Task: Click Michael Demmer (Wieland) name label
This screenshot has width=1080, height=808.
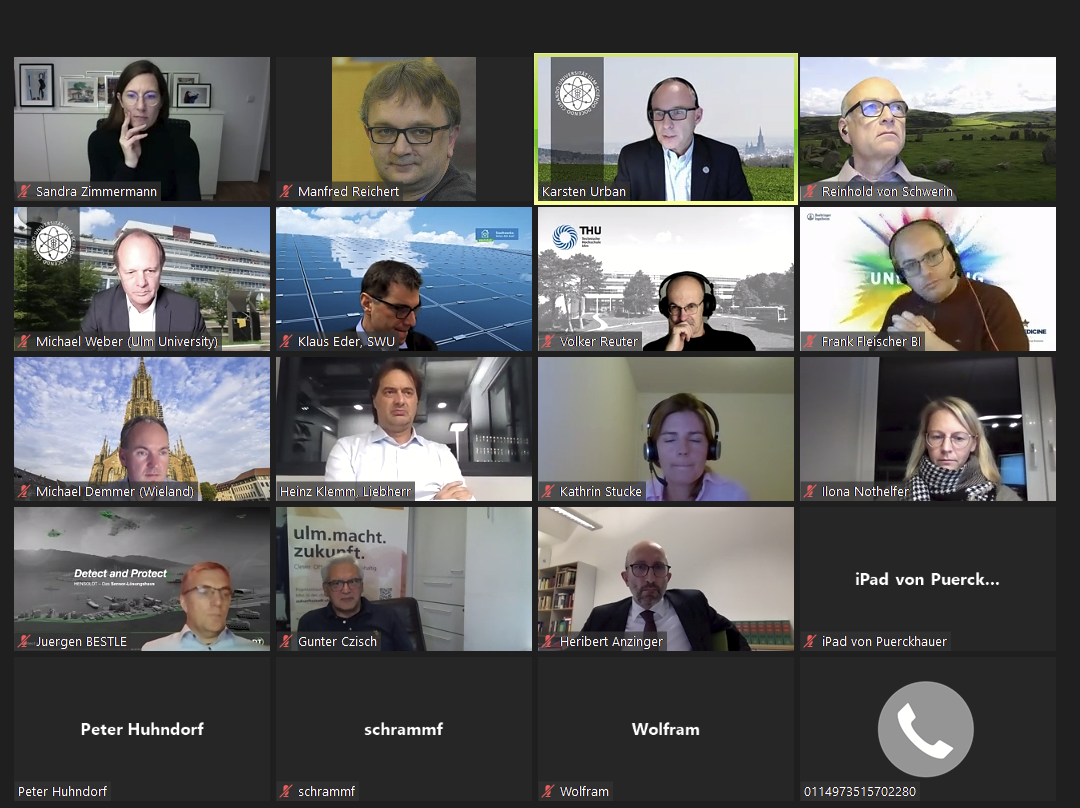Action: point(115,492)
